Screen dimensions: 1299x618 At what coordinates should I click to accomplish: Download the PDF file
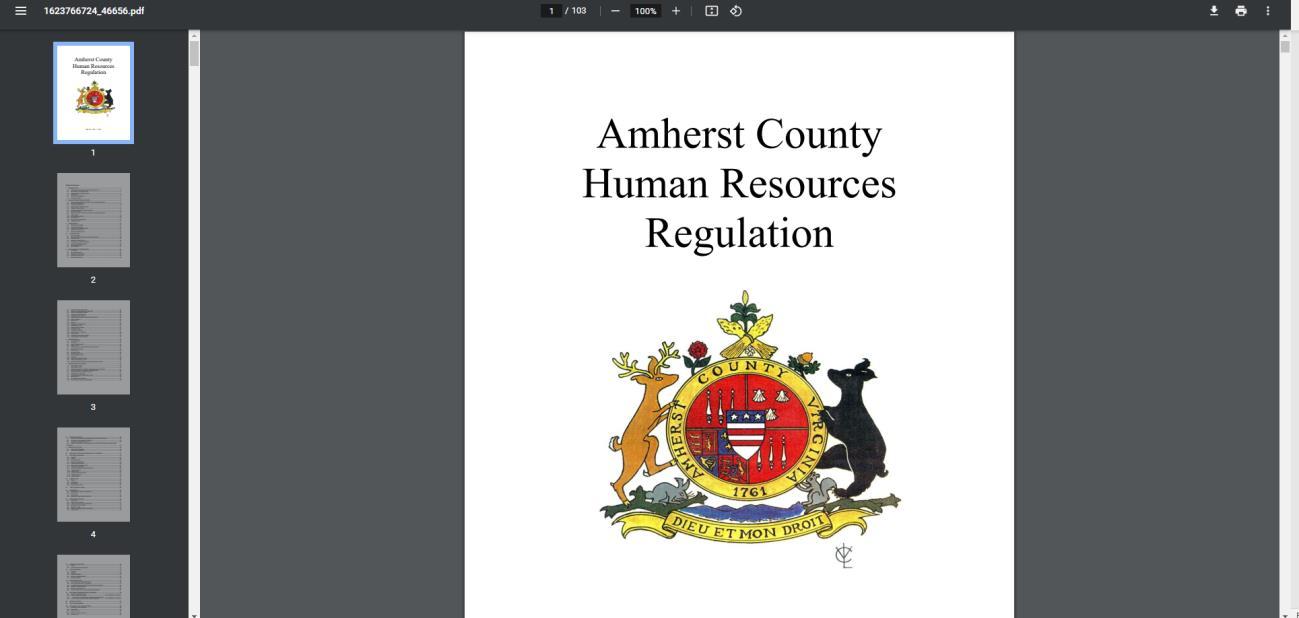(1214, 11)
